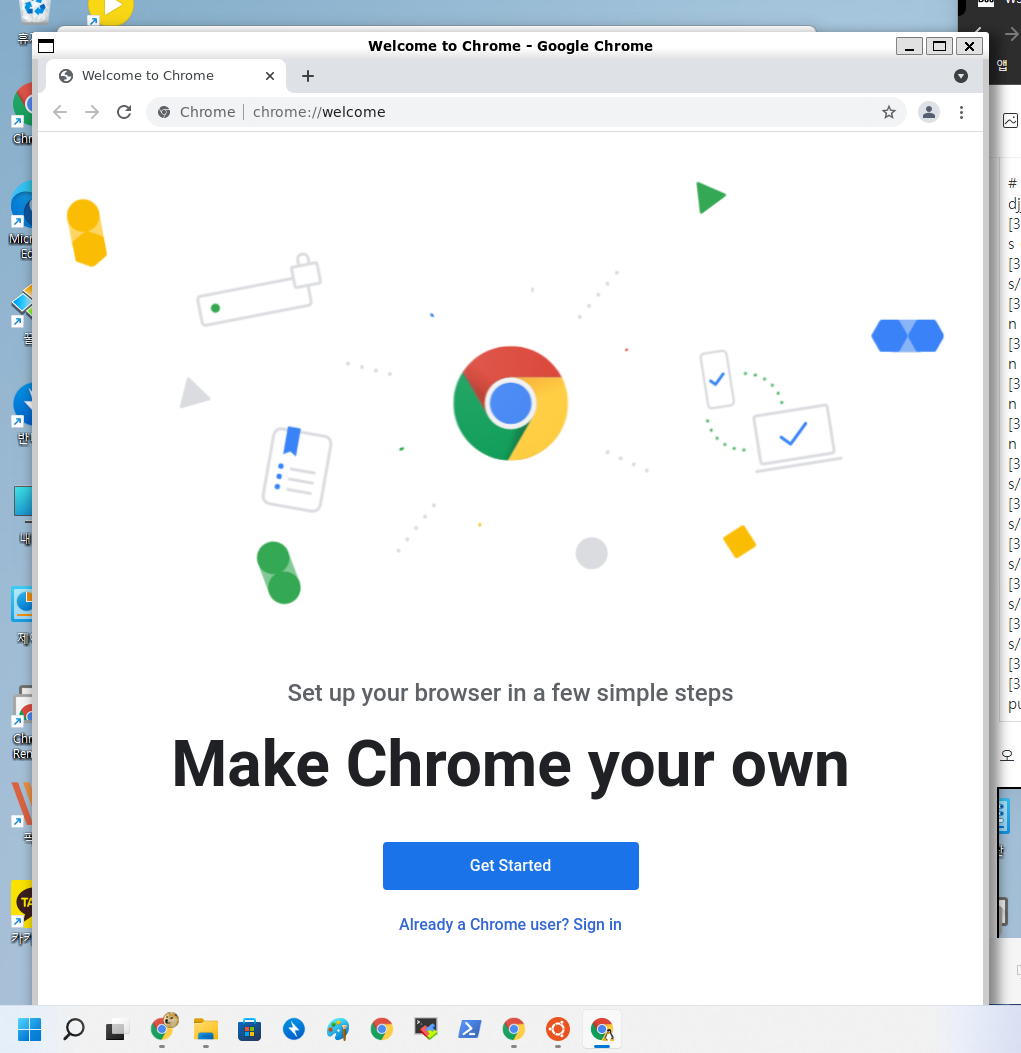1021x1053 pixels.
Task: Open the Windows Start menu
Action: 30,1029
